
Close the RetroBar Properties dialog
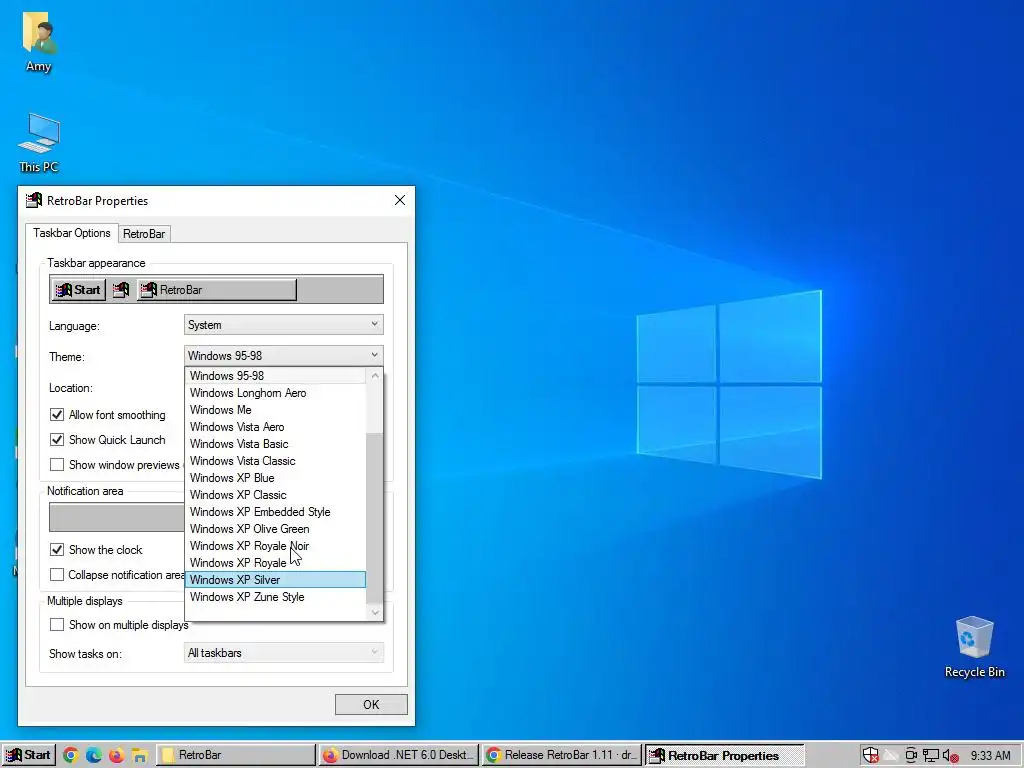(400, 200)
